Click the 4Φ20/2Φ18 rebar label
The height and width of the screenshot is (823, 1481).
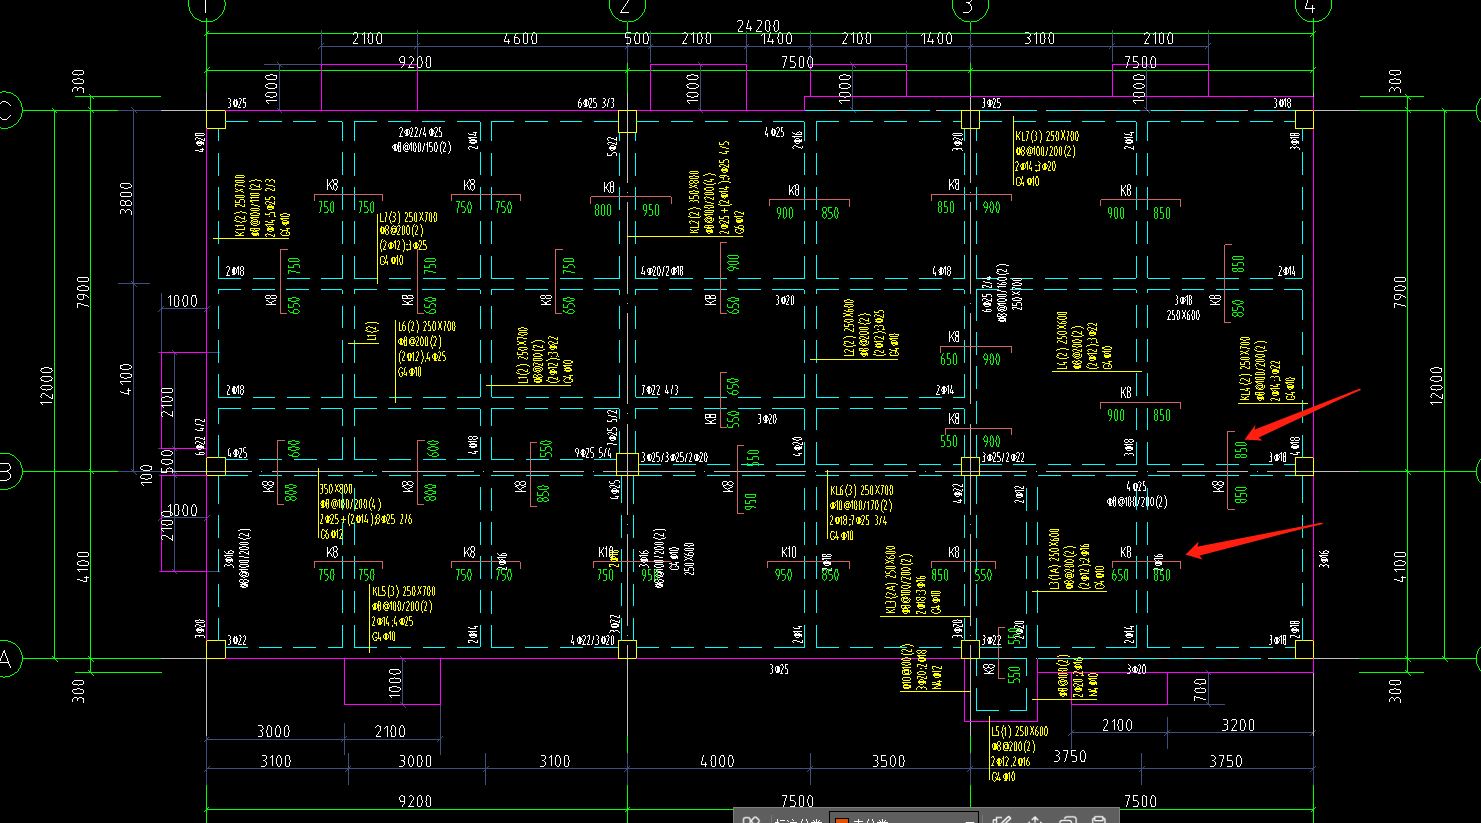pyautogui.click(x=662, y=271)
